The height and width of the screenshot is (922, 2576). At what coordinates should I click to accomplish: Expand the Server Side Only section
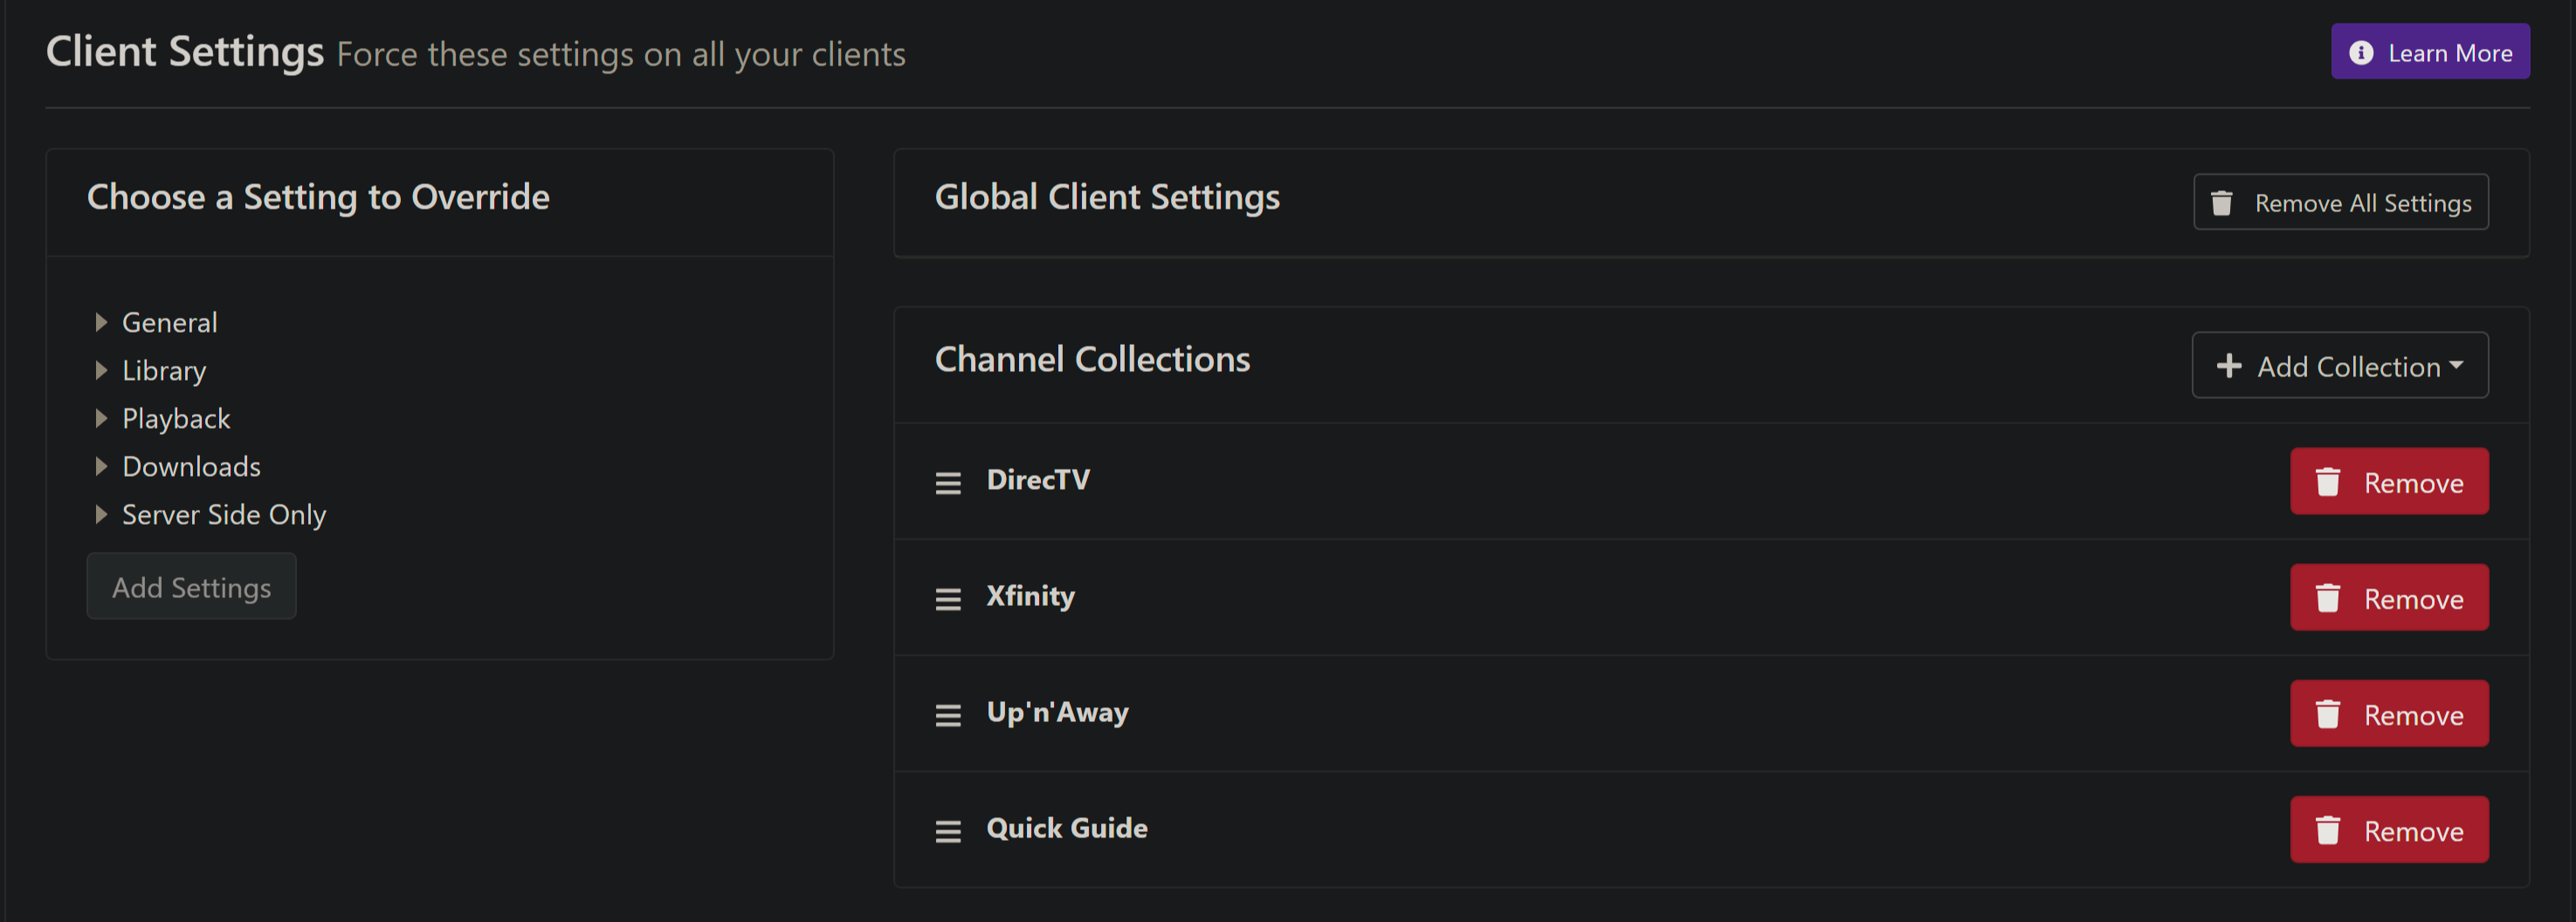point(101,514)
